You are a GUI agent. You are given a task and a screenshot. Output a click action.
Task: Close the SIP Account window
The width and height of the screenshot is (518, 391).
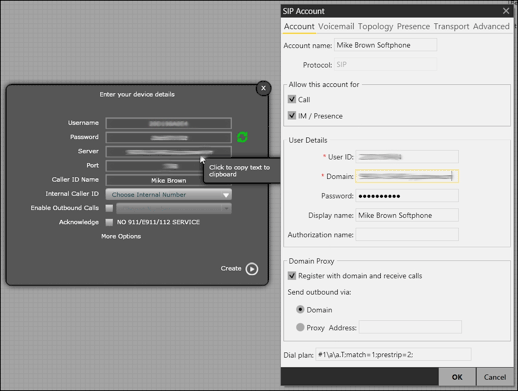click(506, 11)
